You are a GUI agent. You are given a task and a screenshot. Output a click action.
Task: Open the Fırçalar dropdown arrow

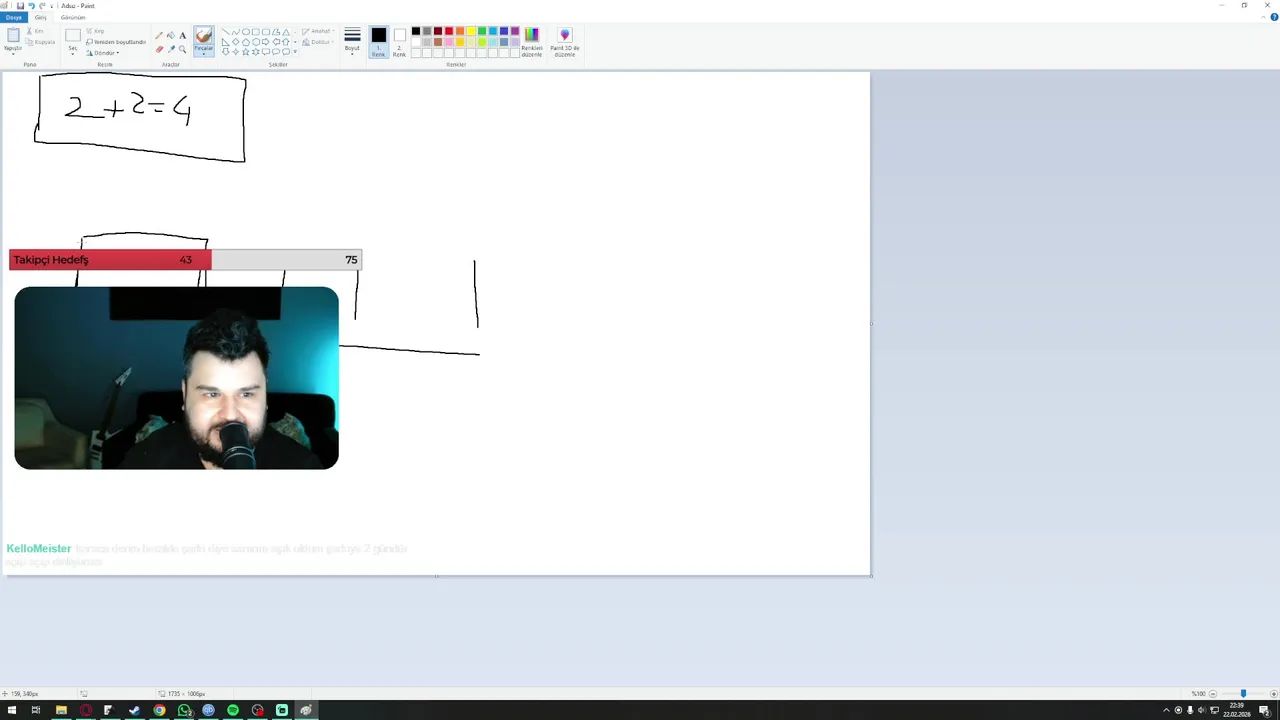pyautogui.click(x=204, y=54)
